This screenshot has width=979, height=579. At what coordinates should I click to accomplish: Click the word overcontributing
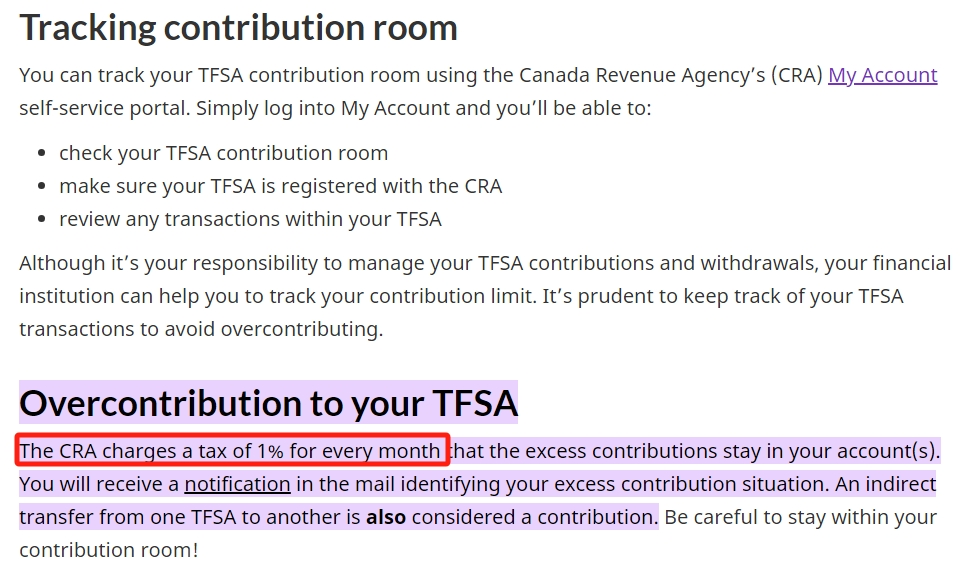[x=302, y=329]
